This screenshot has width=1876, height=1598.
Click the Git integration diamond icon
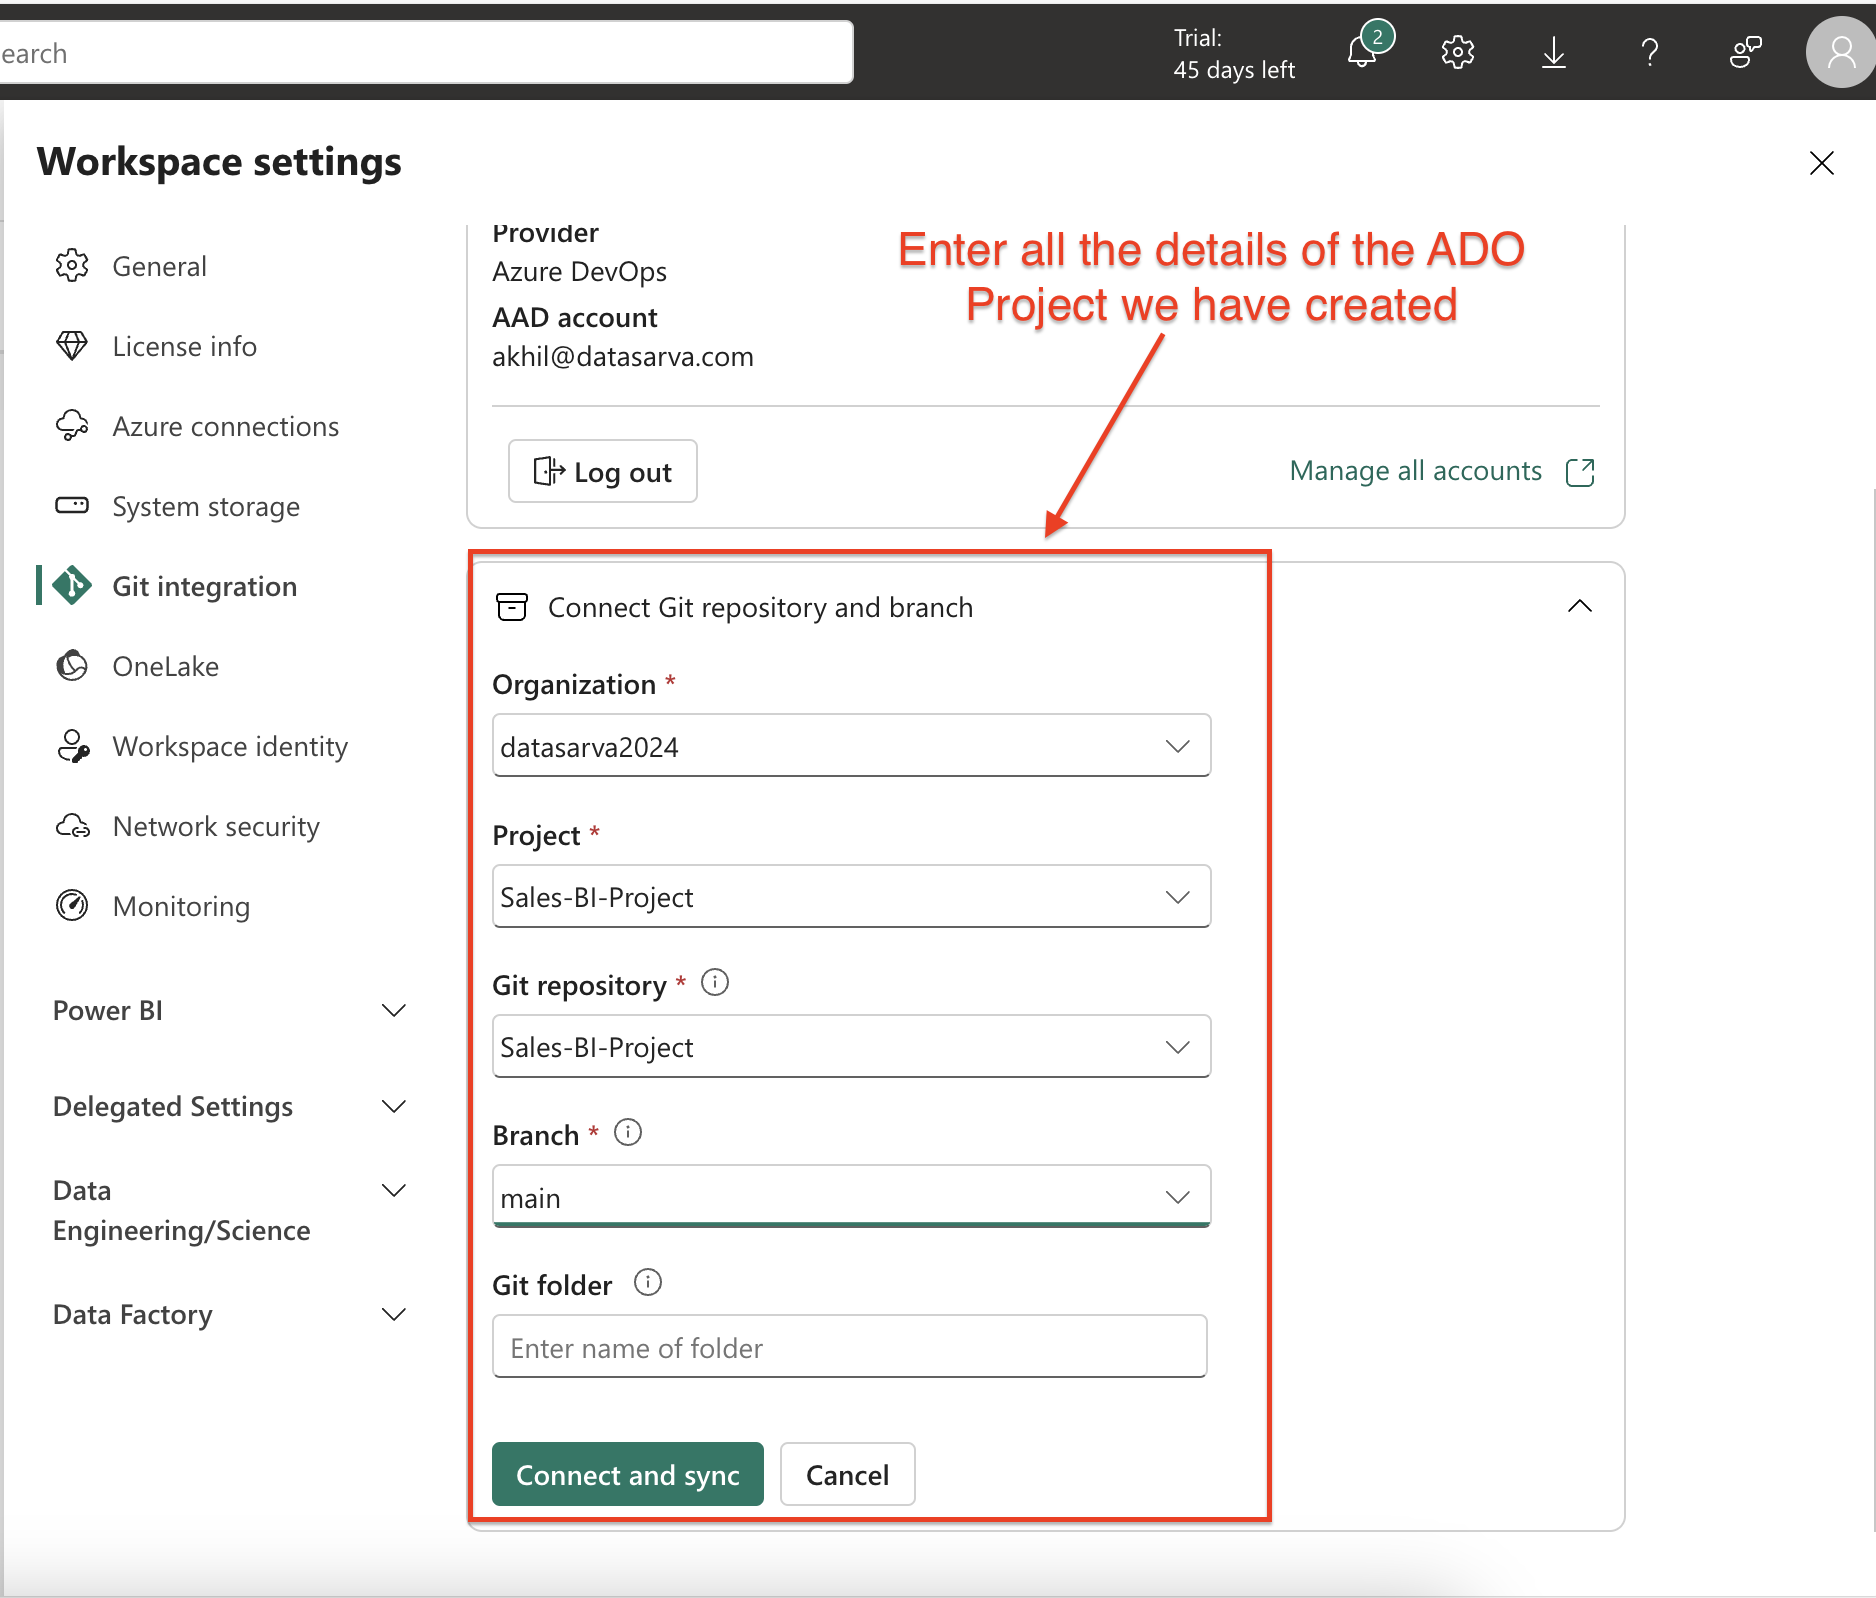coord(72,586)
